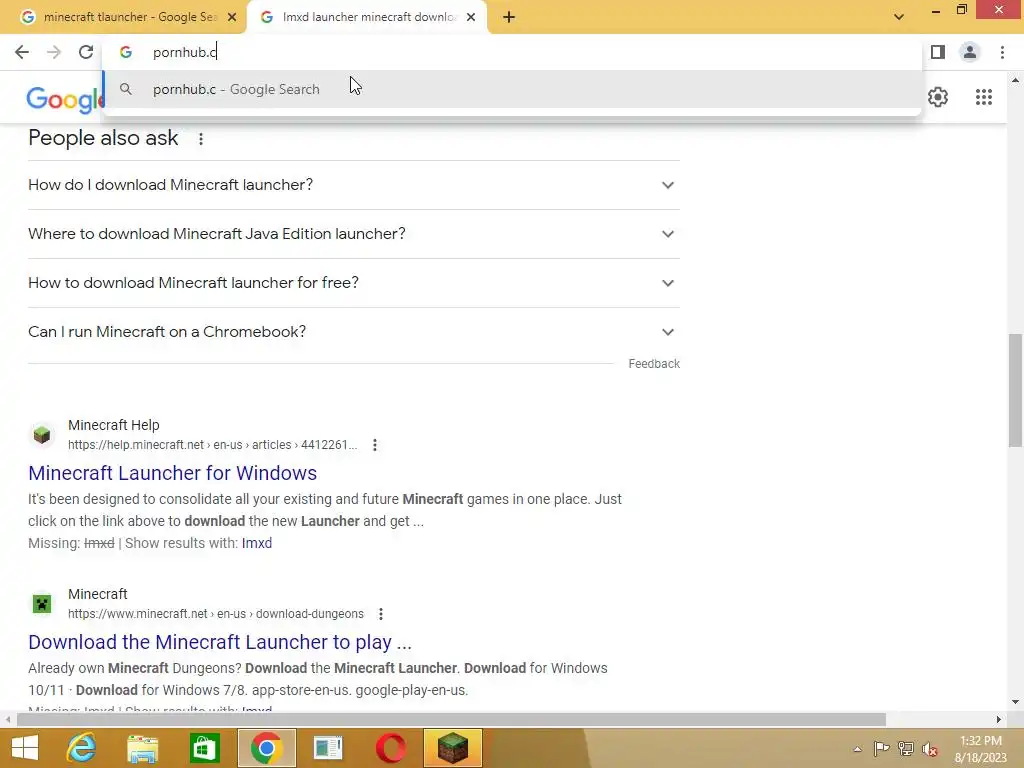This screenshot has width=1024, height=768.
Task: Click the horizontal scrollbar thumb
Action: point(451,720)
